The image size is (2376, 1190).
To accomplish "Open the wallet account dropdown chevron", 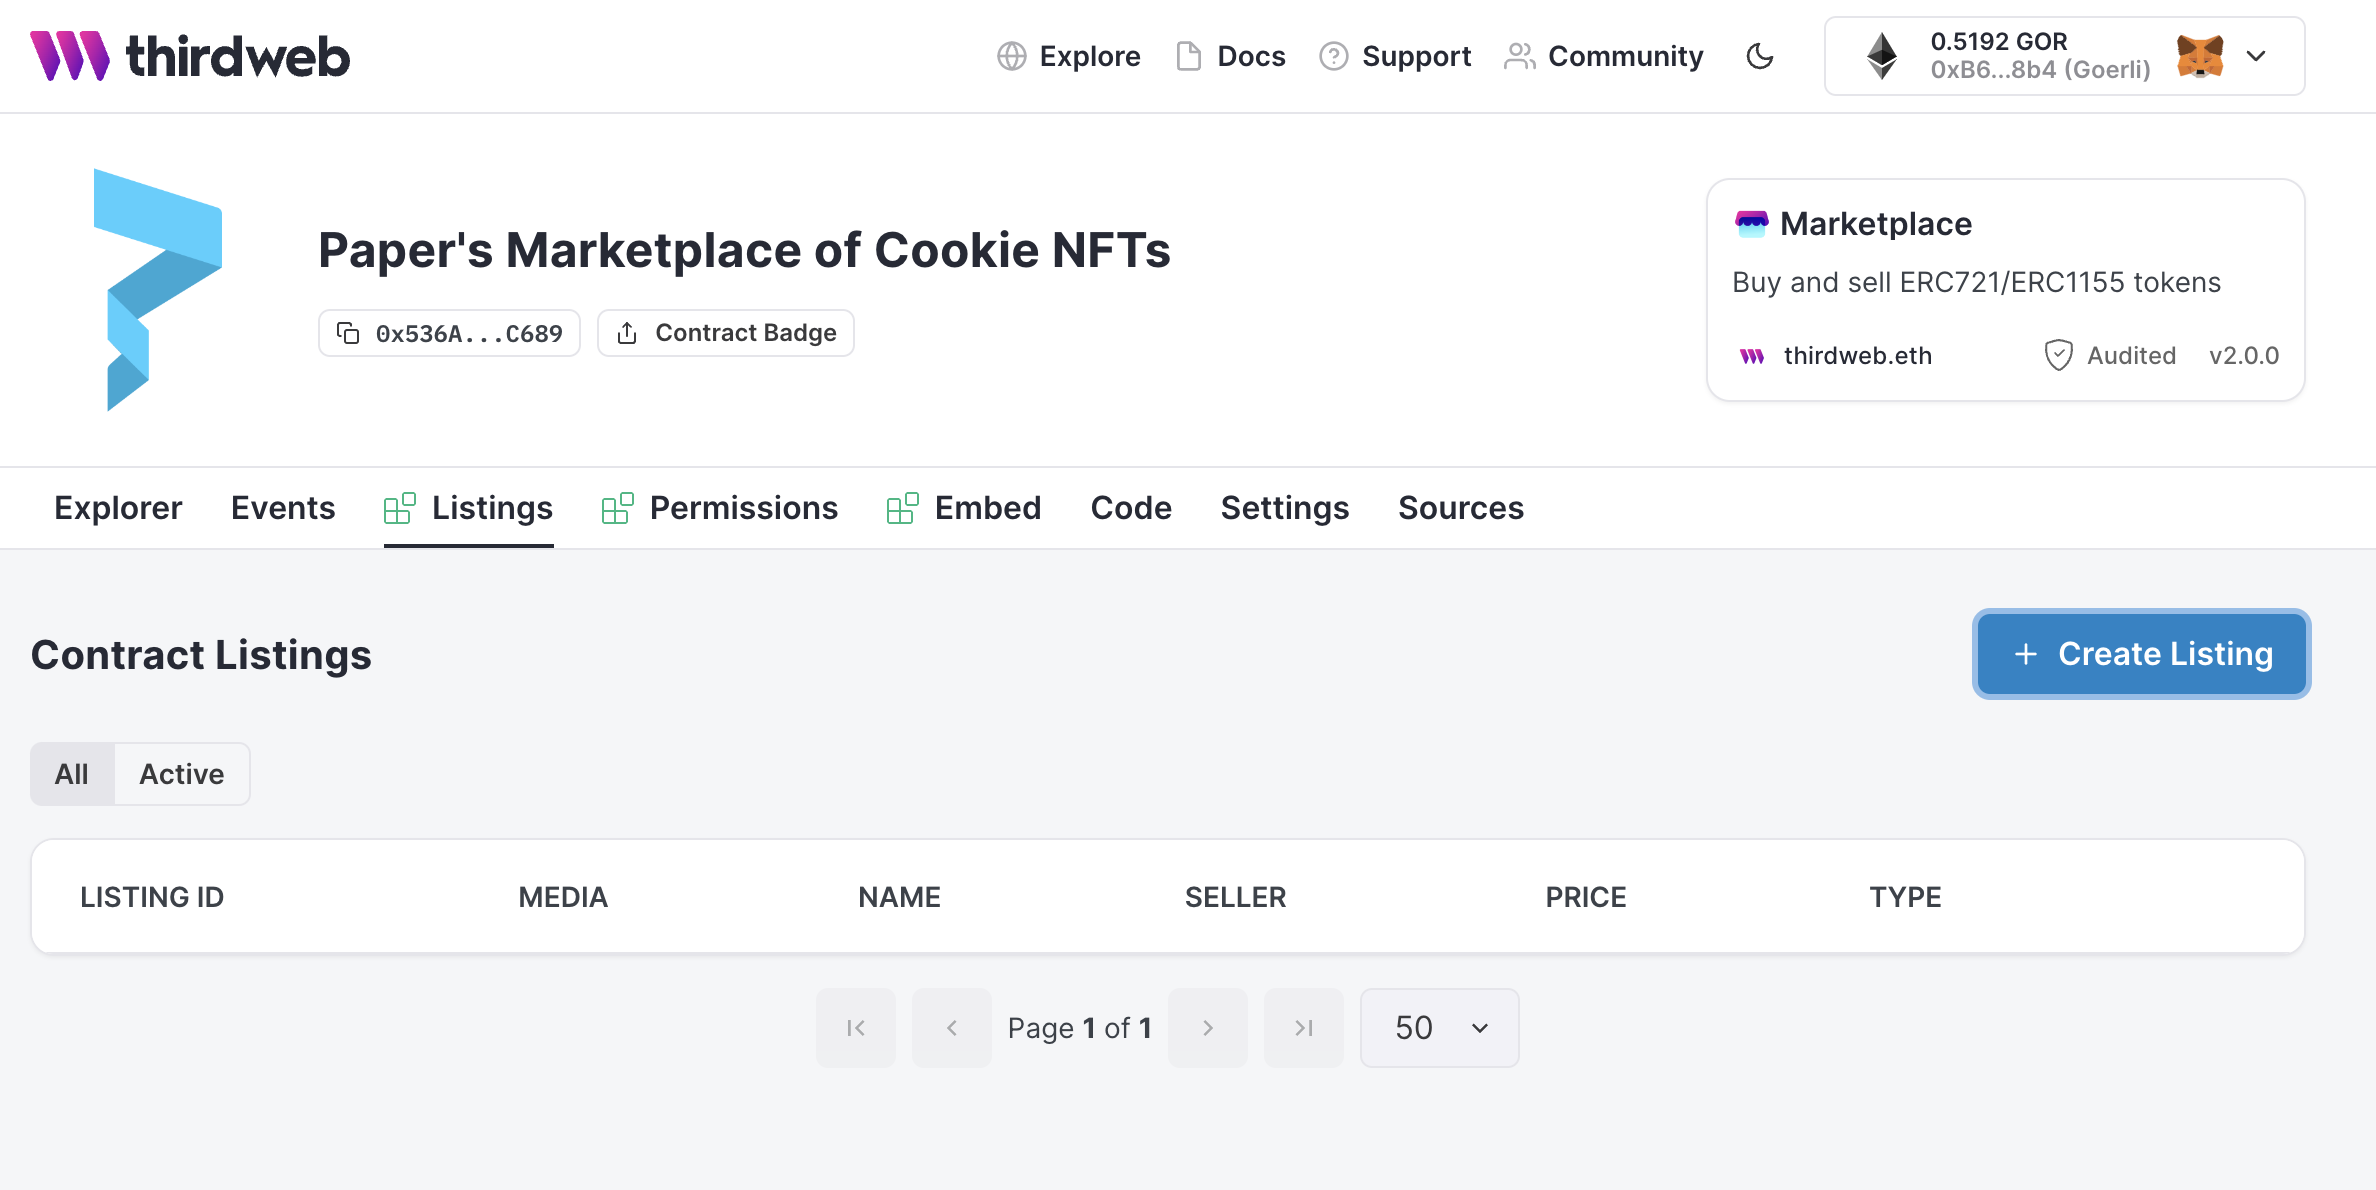I will click(2256, 57).
